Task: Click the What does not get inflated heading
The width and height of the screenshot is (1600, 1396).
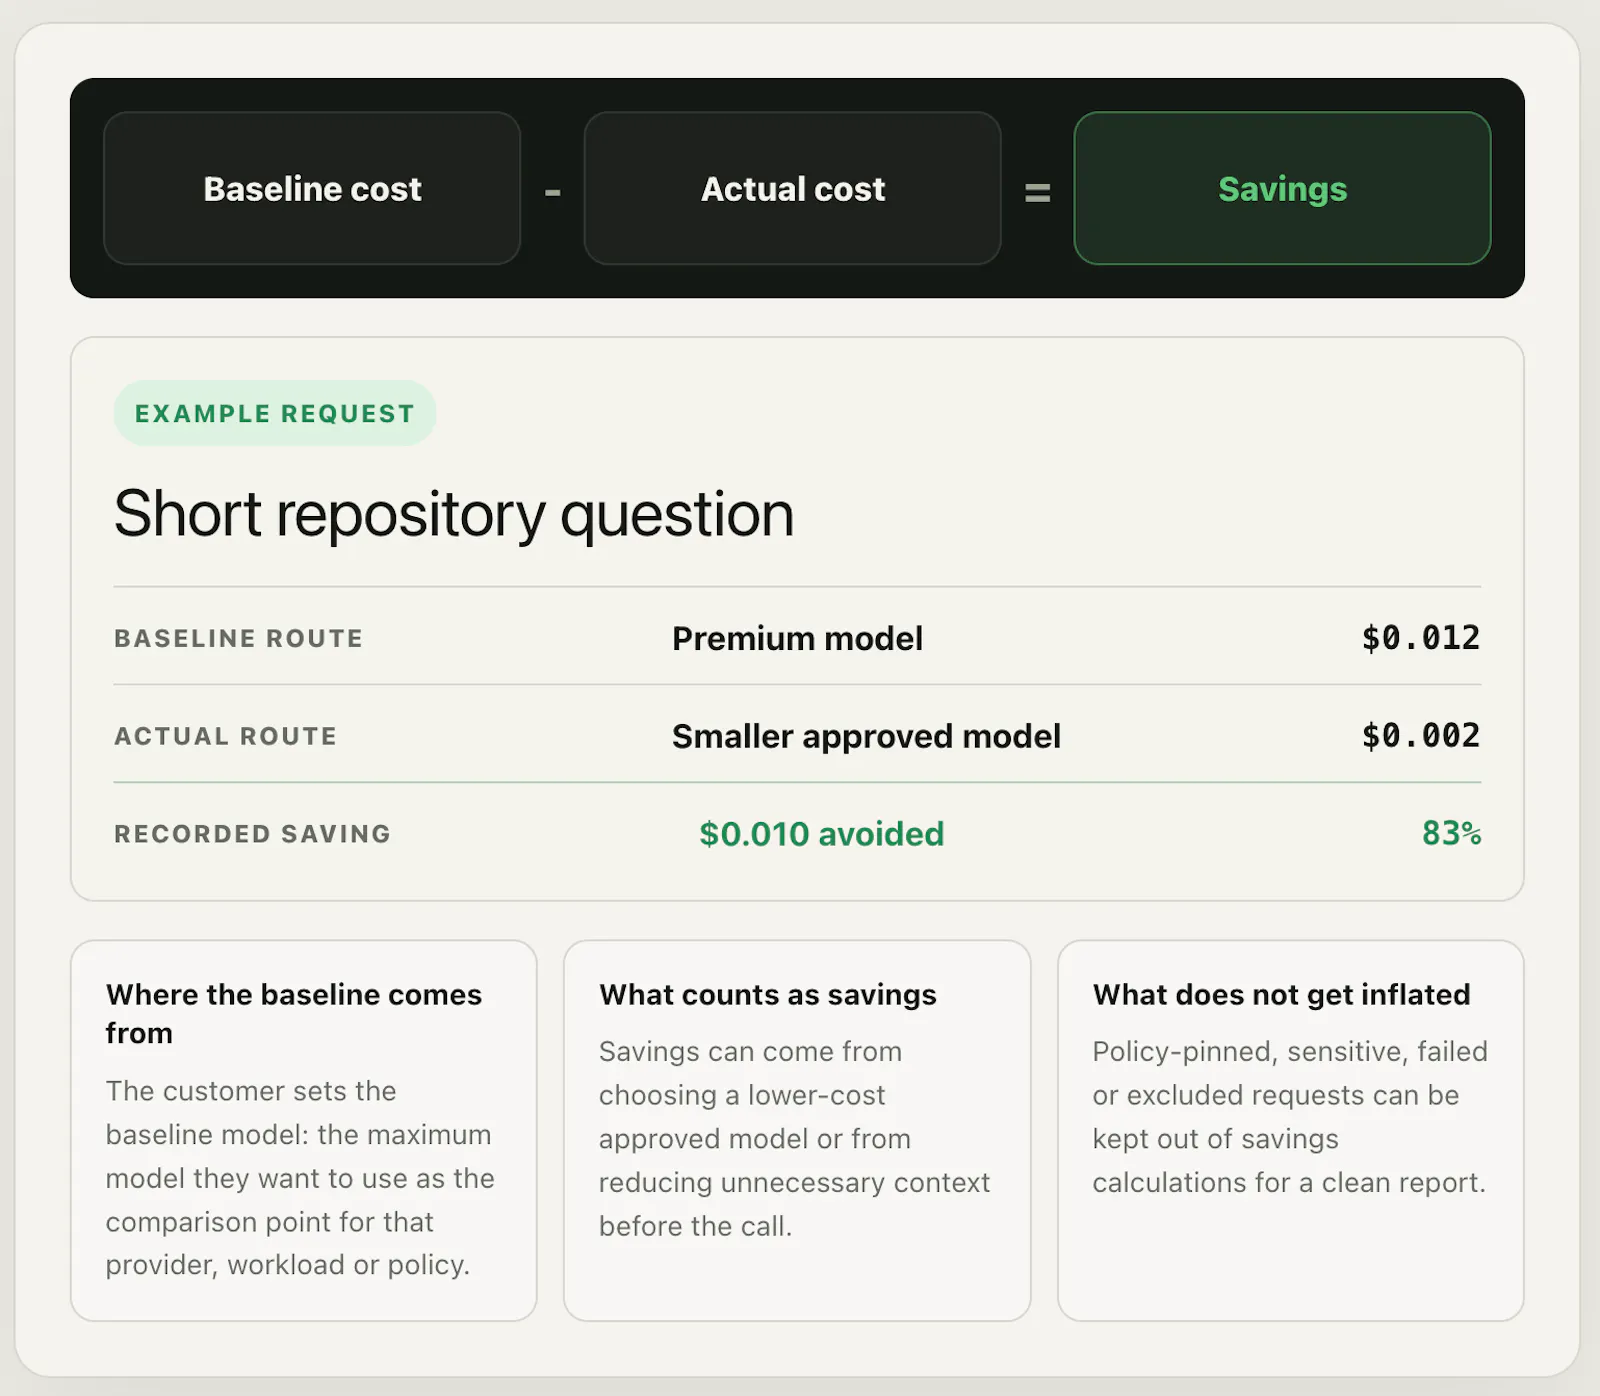Action: point(1281,994)
